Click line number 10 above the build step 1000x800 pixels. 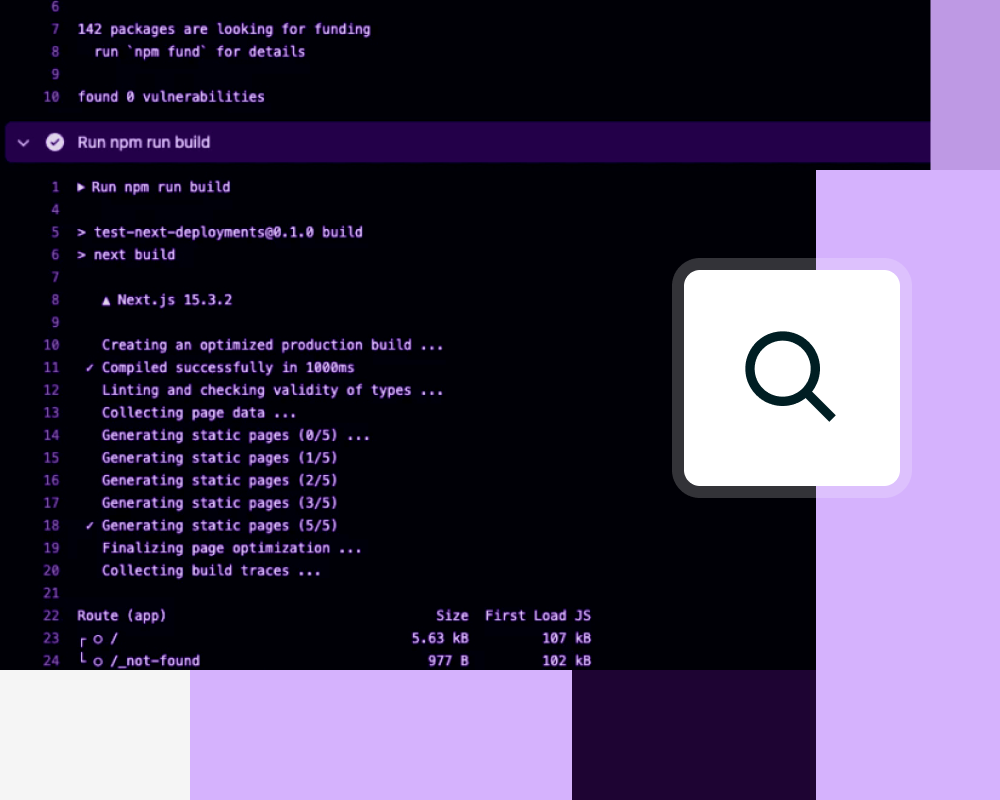tap(51, 97)
